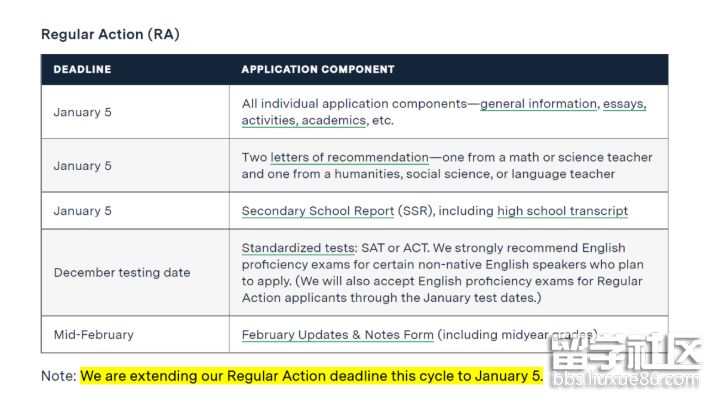
Task: Follow the academics link
Action: click(x=335, y=120)
